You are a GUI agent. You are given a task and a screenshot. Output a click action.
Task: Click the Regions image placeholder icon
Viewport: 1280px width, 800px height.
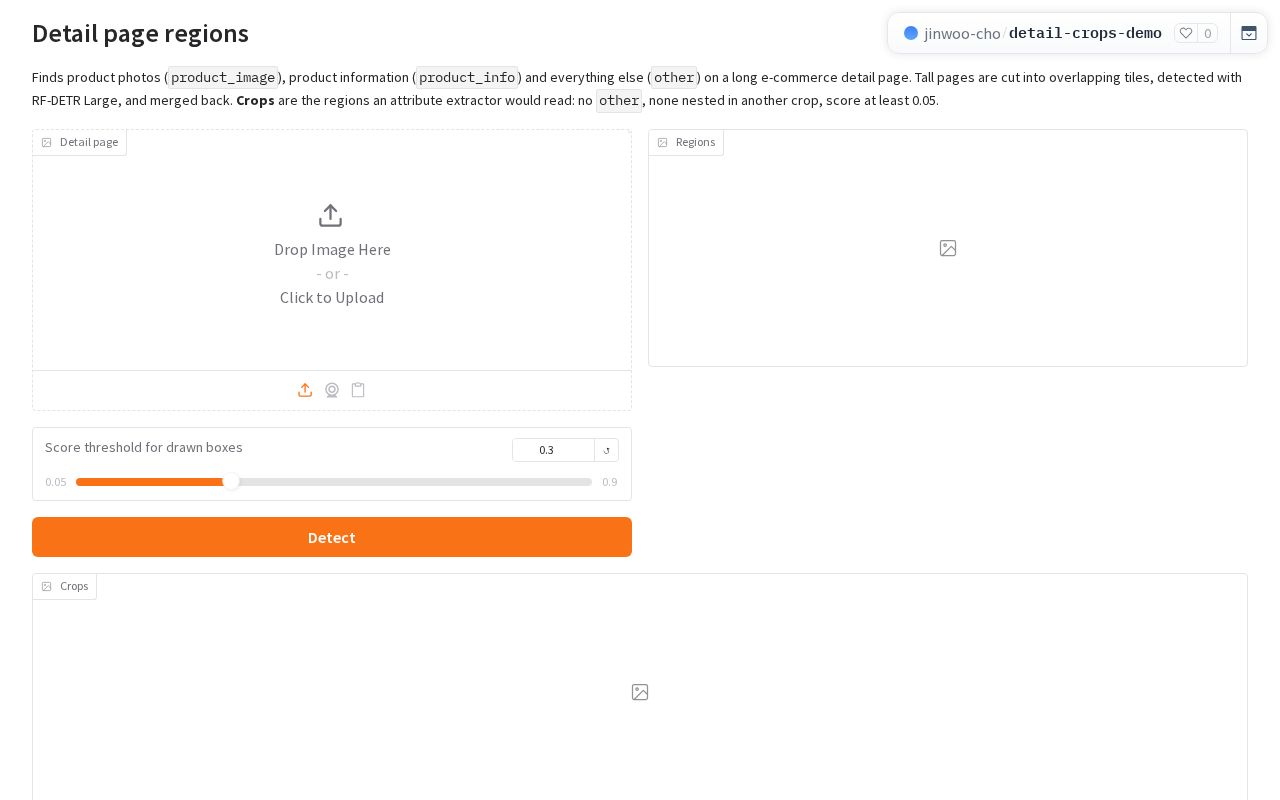[948, 248]
